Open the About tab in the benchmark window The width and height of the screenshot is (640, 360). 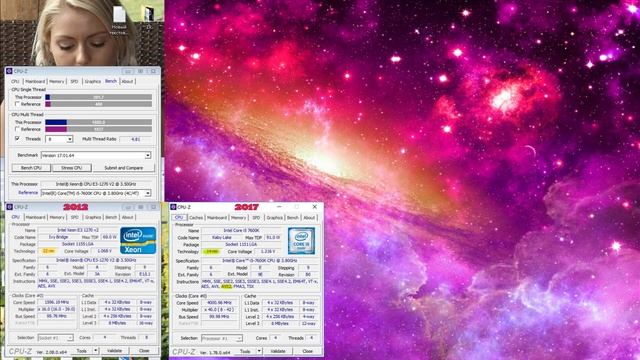(127, 82)
